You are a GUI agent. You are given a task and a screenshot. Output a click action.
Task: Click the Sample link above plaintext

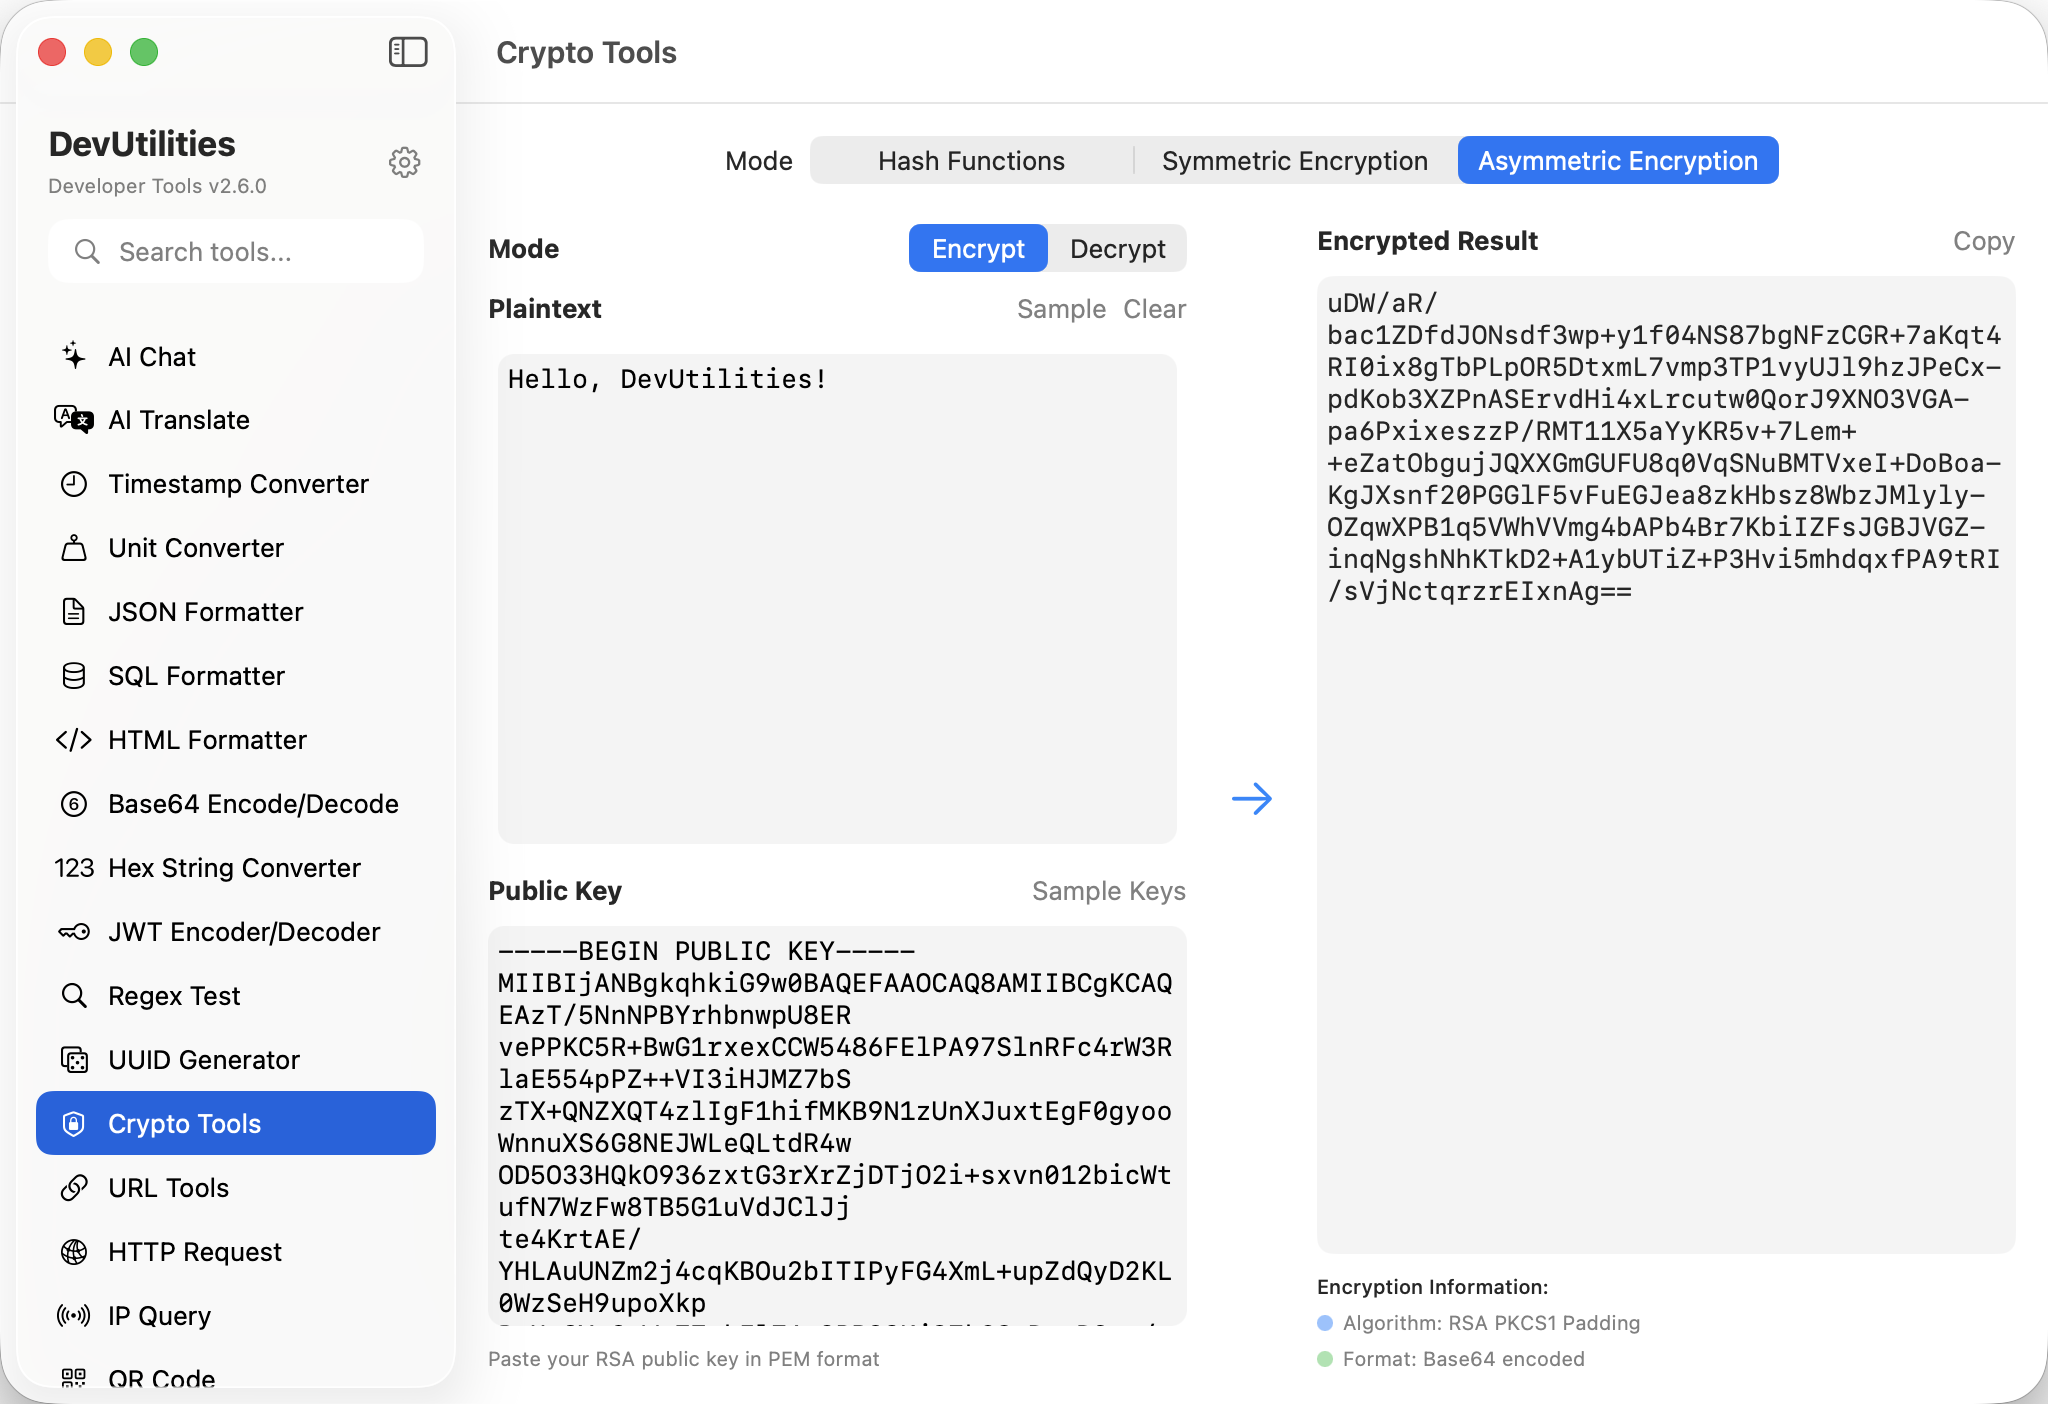(x=1060, y=309)
